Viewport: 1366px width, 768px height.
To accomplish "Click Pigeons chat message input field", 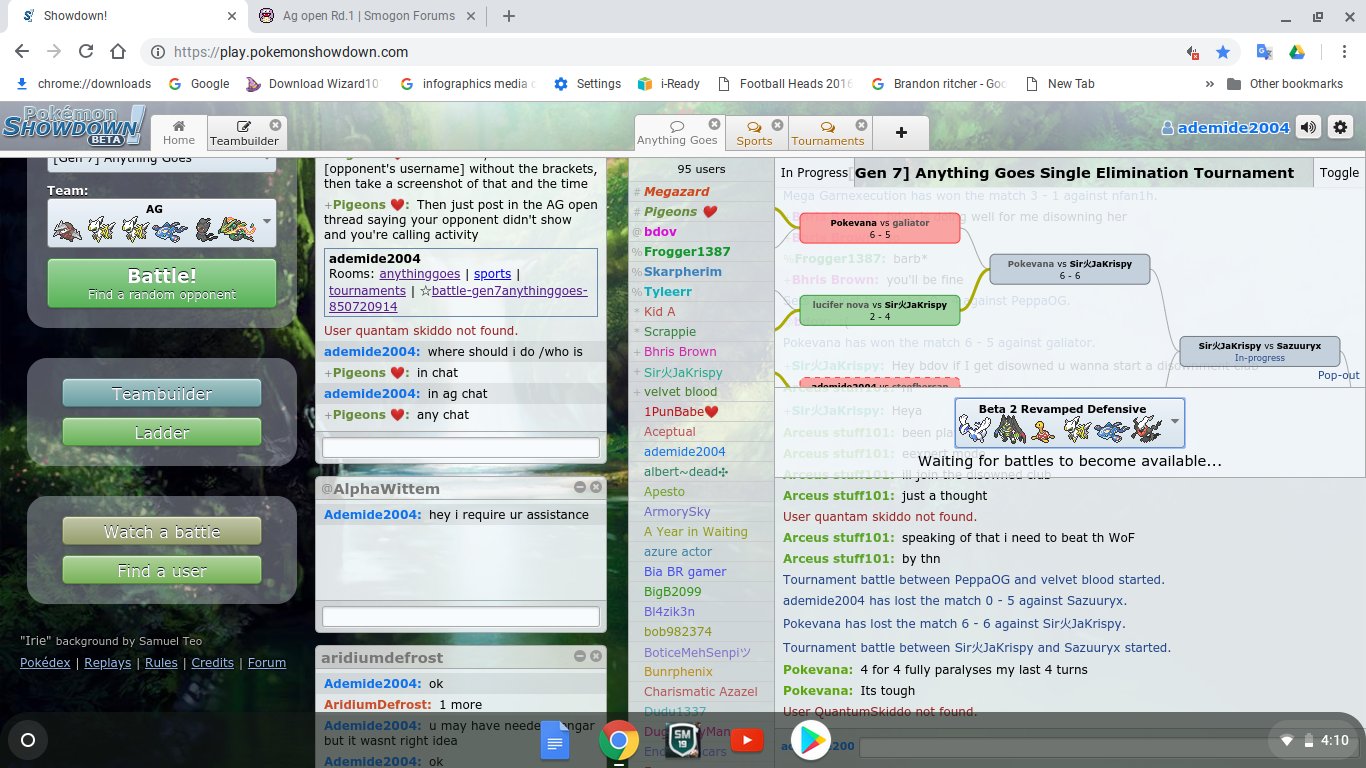I will point(461,447).
